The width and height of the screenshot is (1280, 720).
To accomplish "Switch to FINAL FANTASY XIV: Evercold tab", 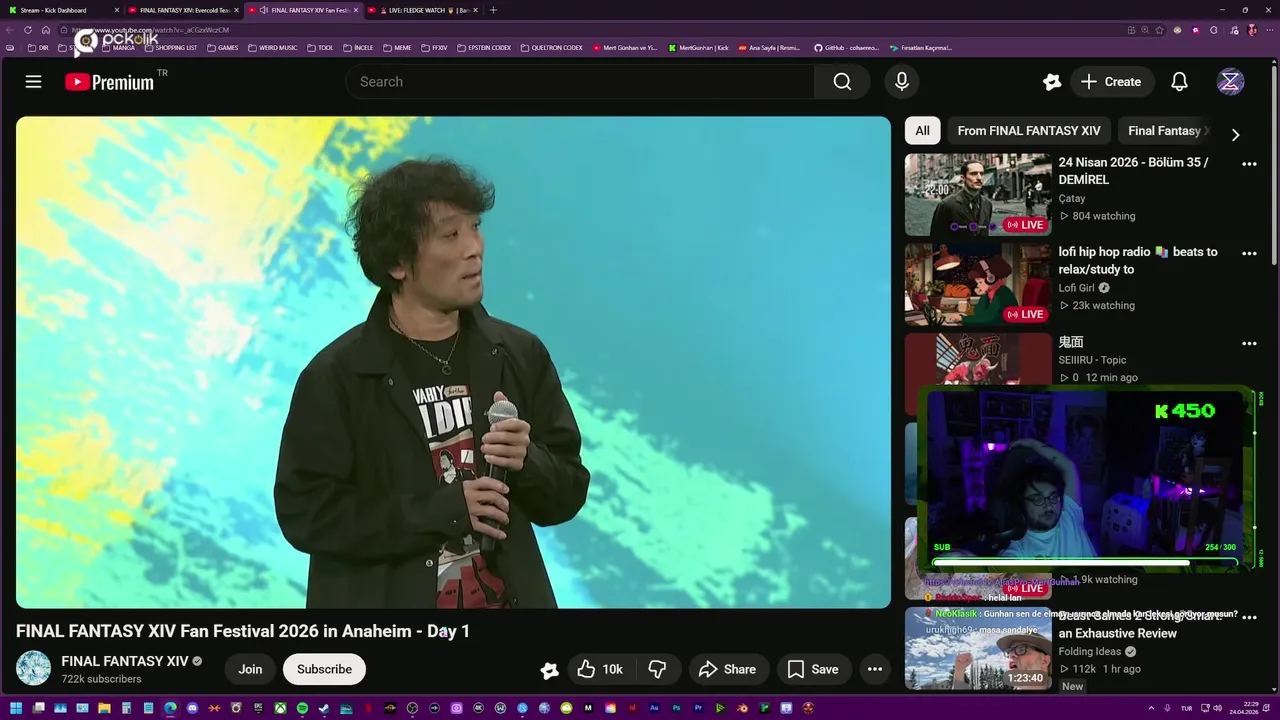I will pyautogui.click(x=182, y=10).
